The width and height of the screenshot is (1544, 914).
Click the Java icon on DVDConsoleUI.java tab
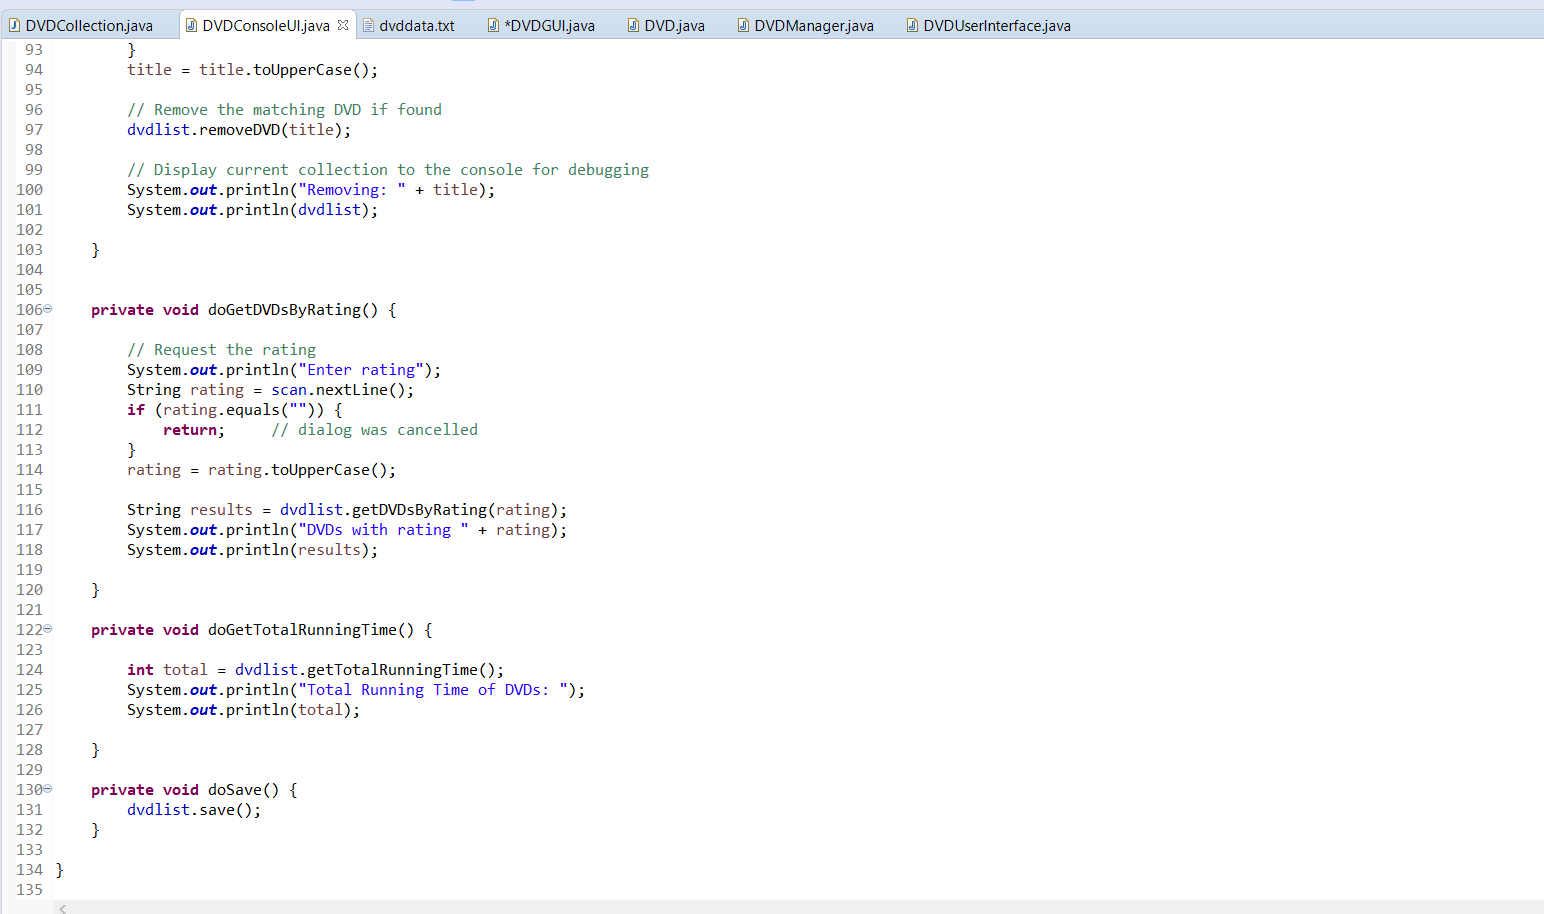point(190,25)
